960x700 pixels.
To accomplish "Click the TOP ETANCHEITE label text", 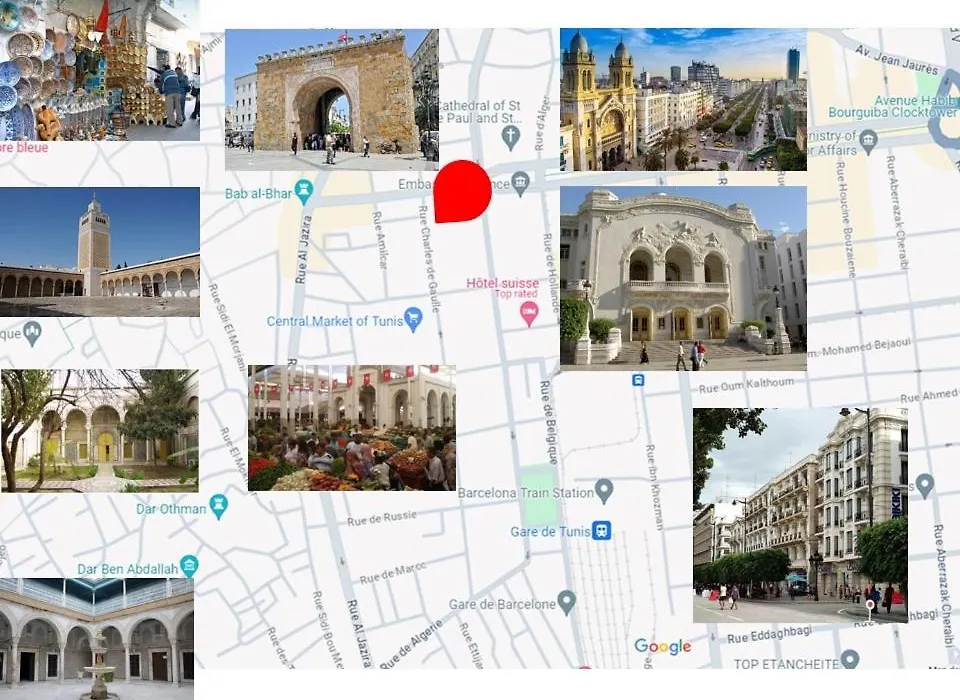I will [786, 664].
